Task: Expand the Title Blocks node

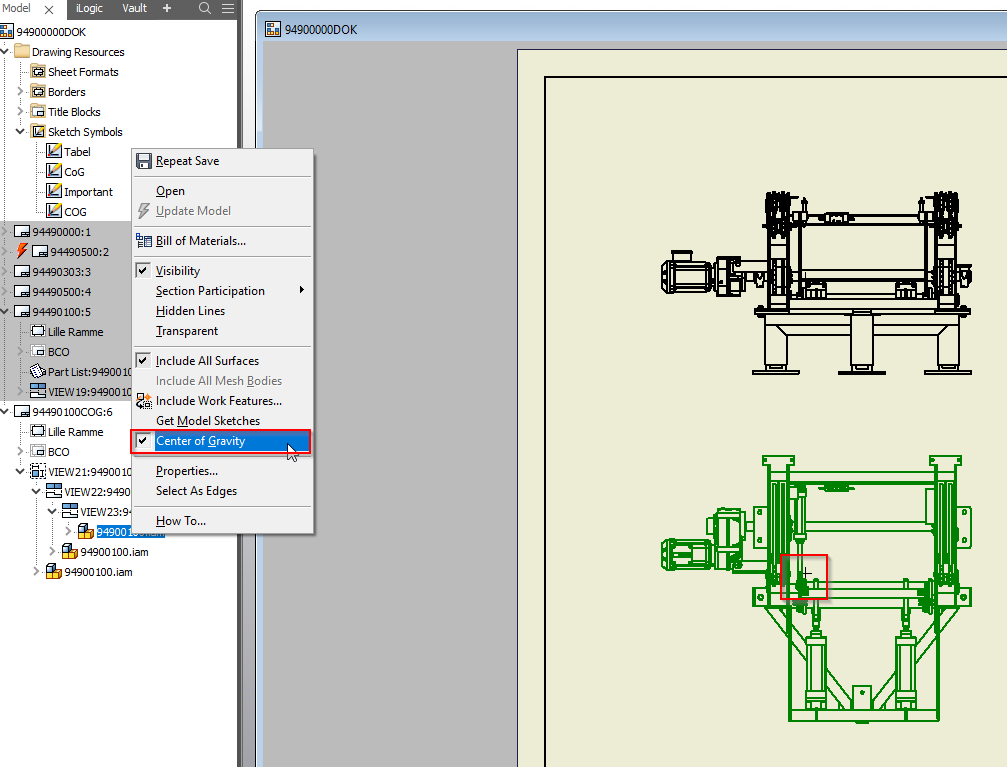Action: pyautogui.click(x=20, y=112)
